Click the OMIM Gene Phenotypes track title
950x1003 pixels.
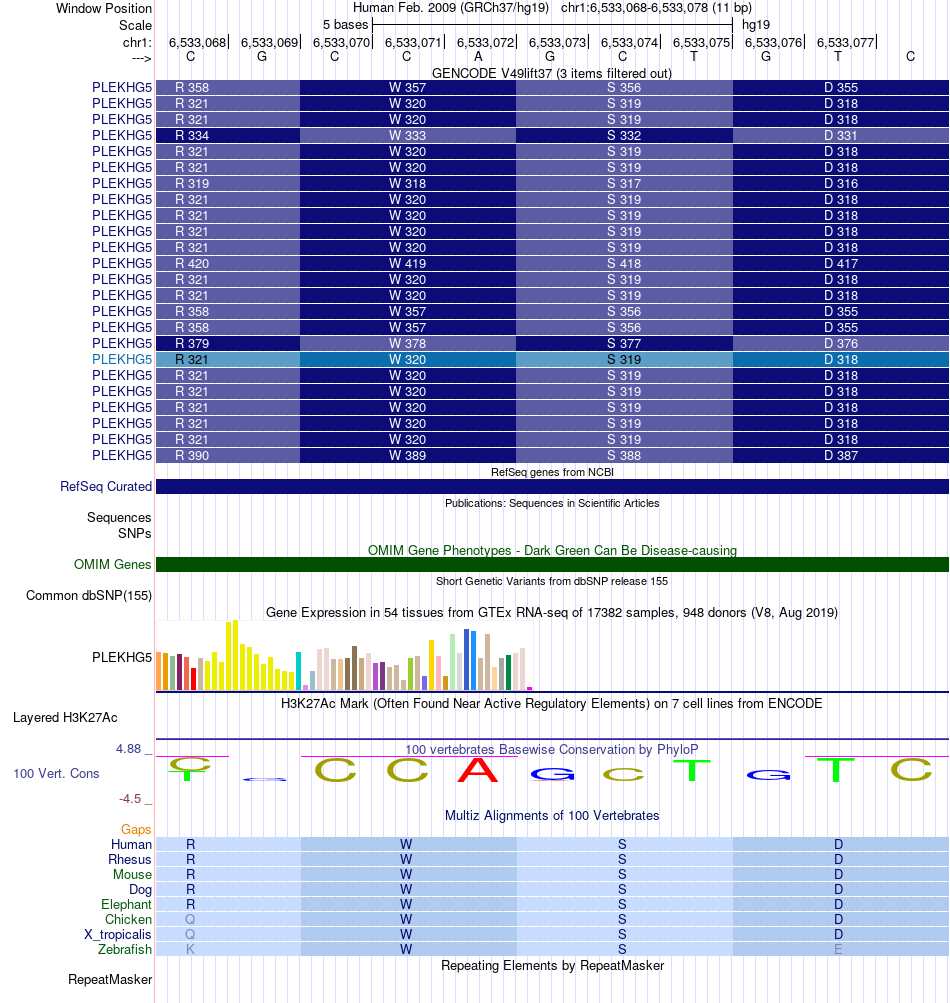(552, 550)
